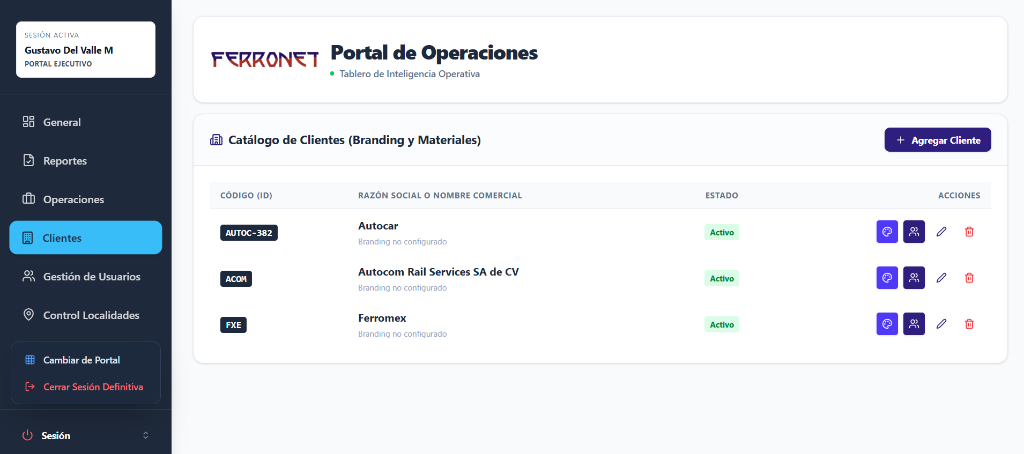Screen dimensions: 1024x454
Task: Open Gestión de Usuarios
Action: pyautogui.click(x=86, y=276)
